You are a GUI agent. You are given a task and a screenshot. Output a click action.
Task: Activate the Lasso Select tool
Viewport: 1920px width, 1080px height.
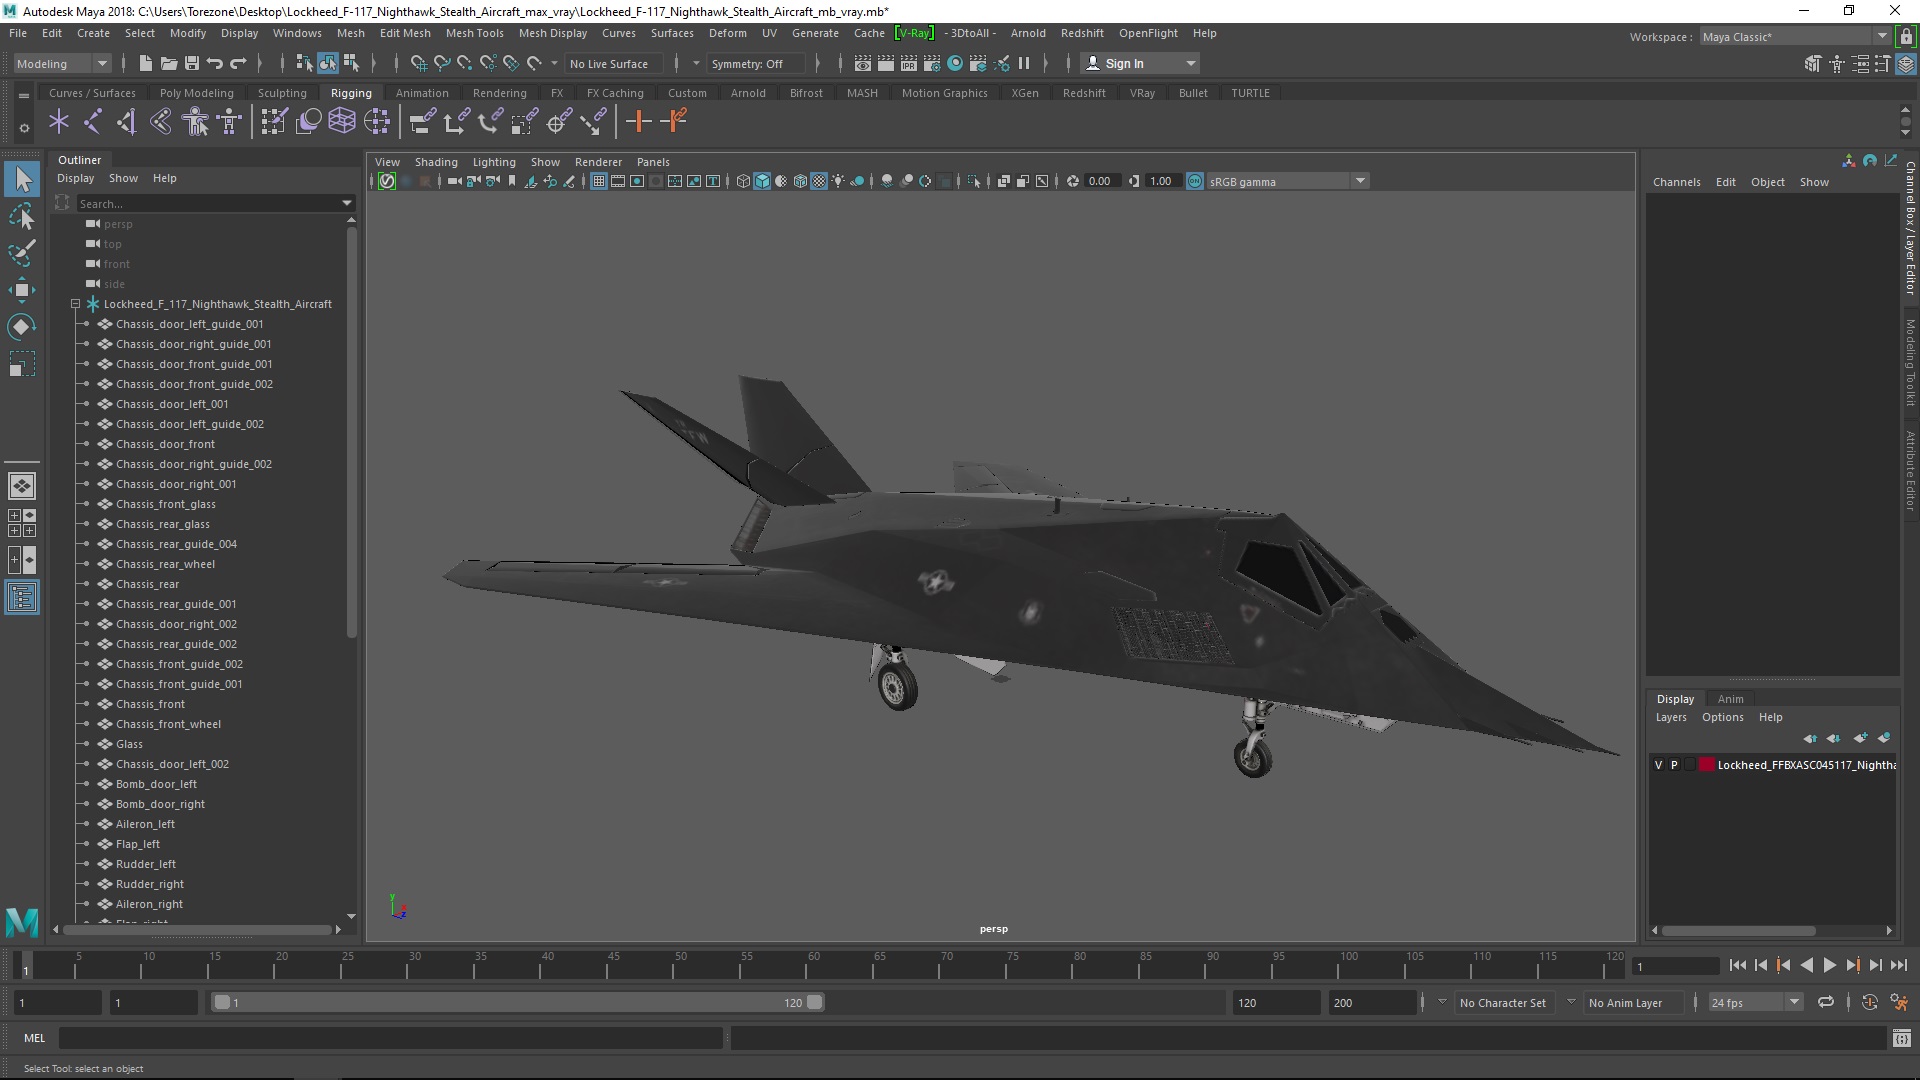(22, 217)
